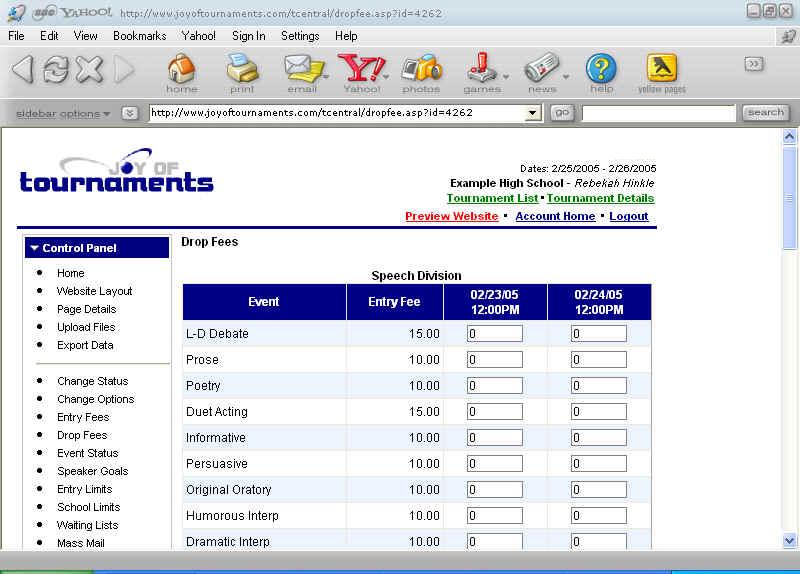Viewport: 800px width, 574px height.
Task: Click the Preview Website link
Action: [451, 216]
